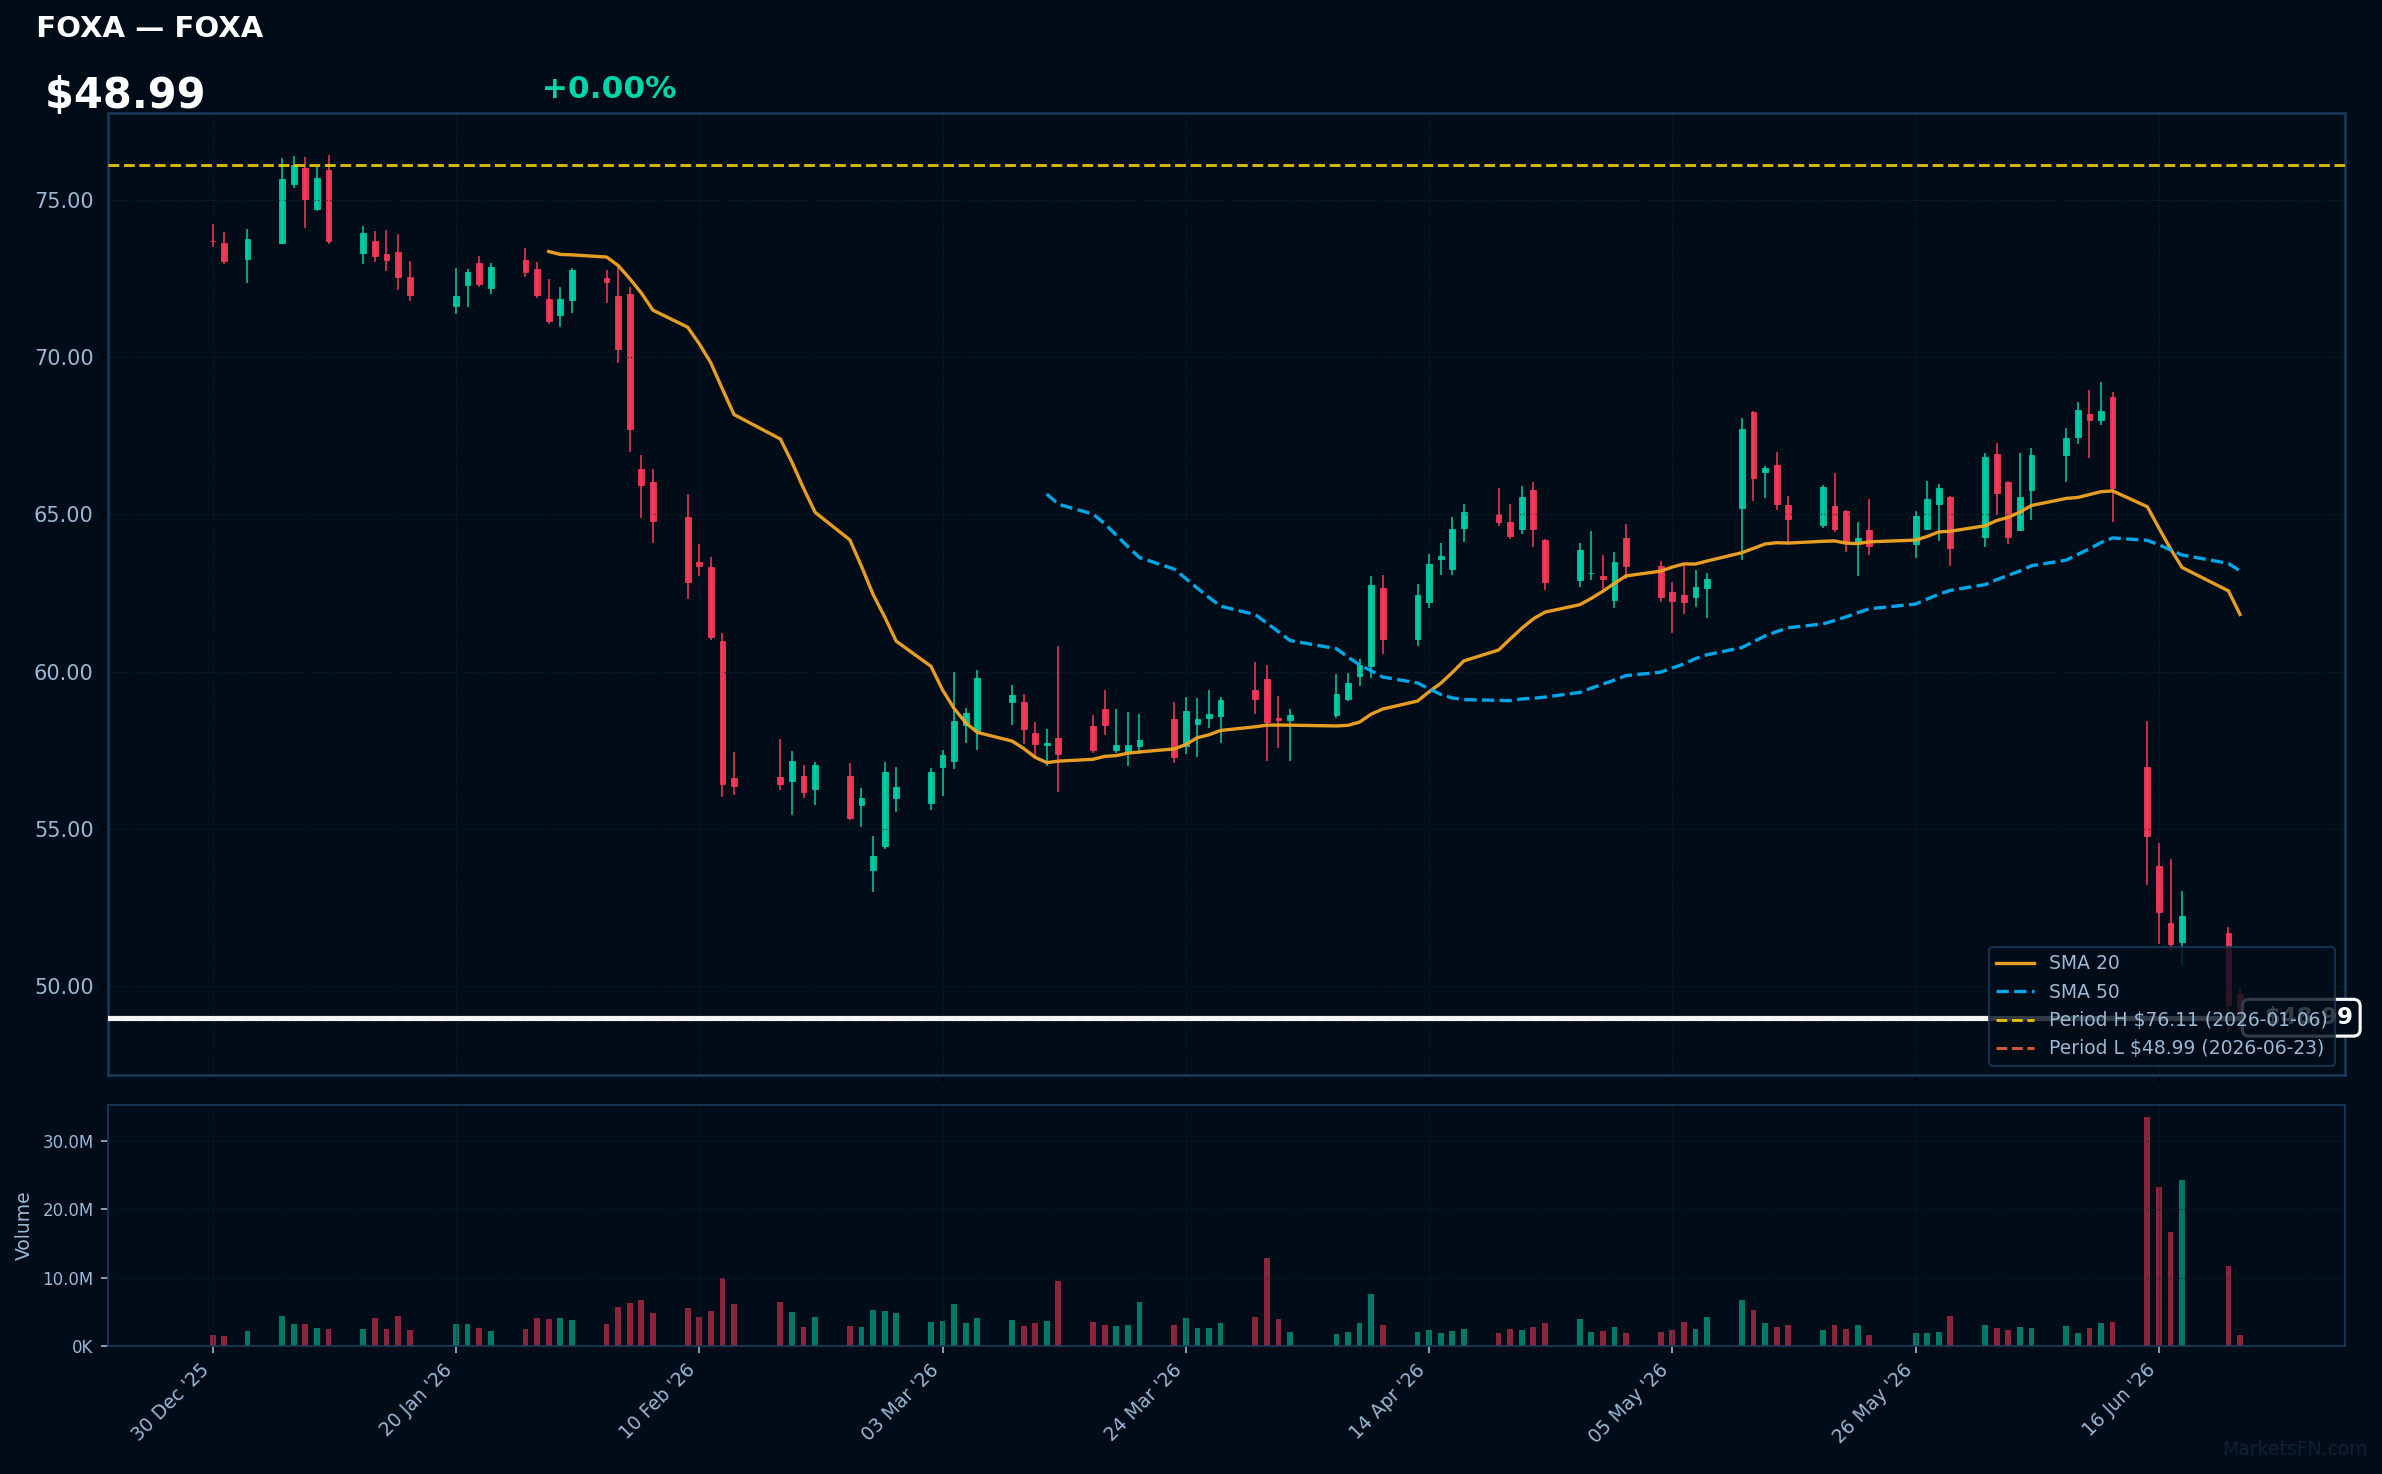The height and width of the screenshot is (1474, 2382).
Task: Click the 75.00 price axis label
Action: pyautogui.click(x=64, y=201)
